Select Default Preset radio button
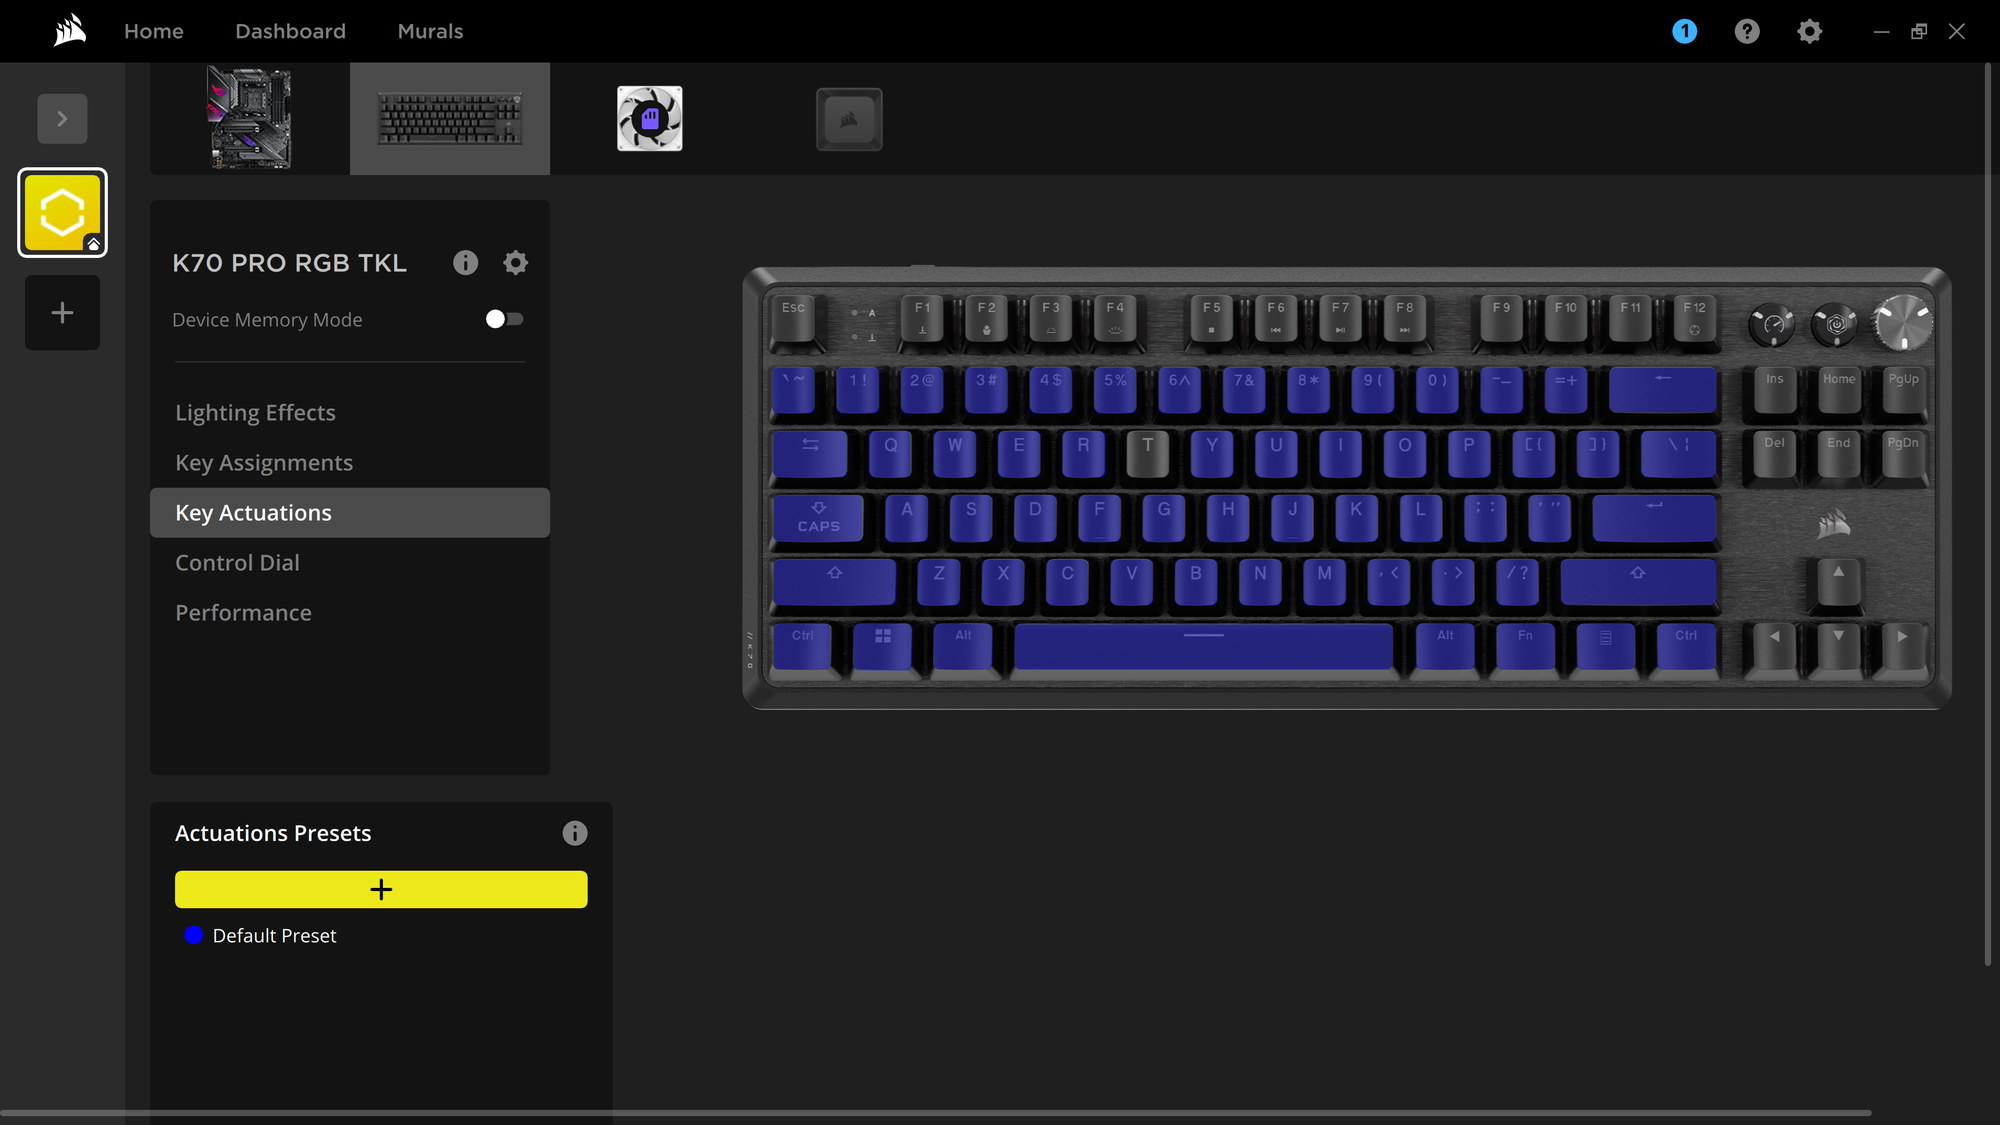This screenshot has width=2000, height=1125. coord(194,935)
